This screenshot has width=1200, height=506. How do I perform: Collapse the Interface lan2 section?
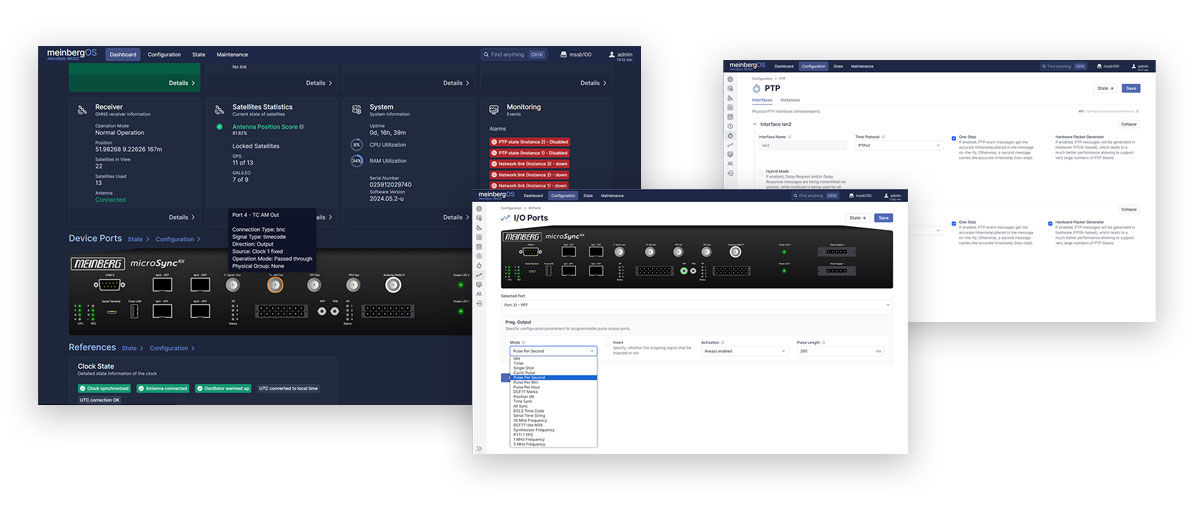point(1128,124)
